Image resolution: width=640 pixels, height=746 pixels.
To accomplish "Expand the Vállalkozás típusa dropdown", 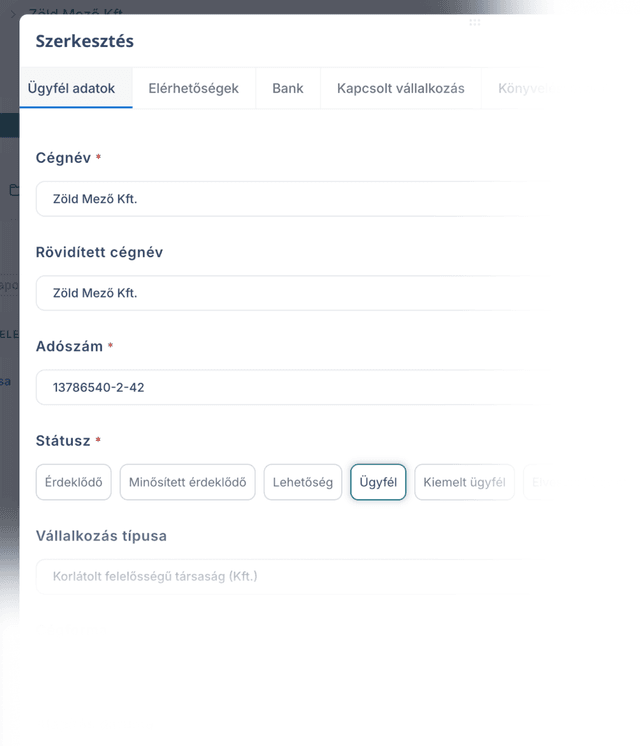I will [x=295, y=577].
